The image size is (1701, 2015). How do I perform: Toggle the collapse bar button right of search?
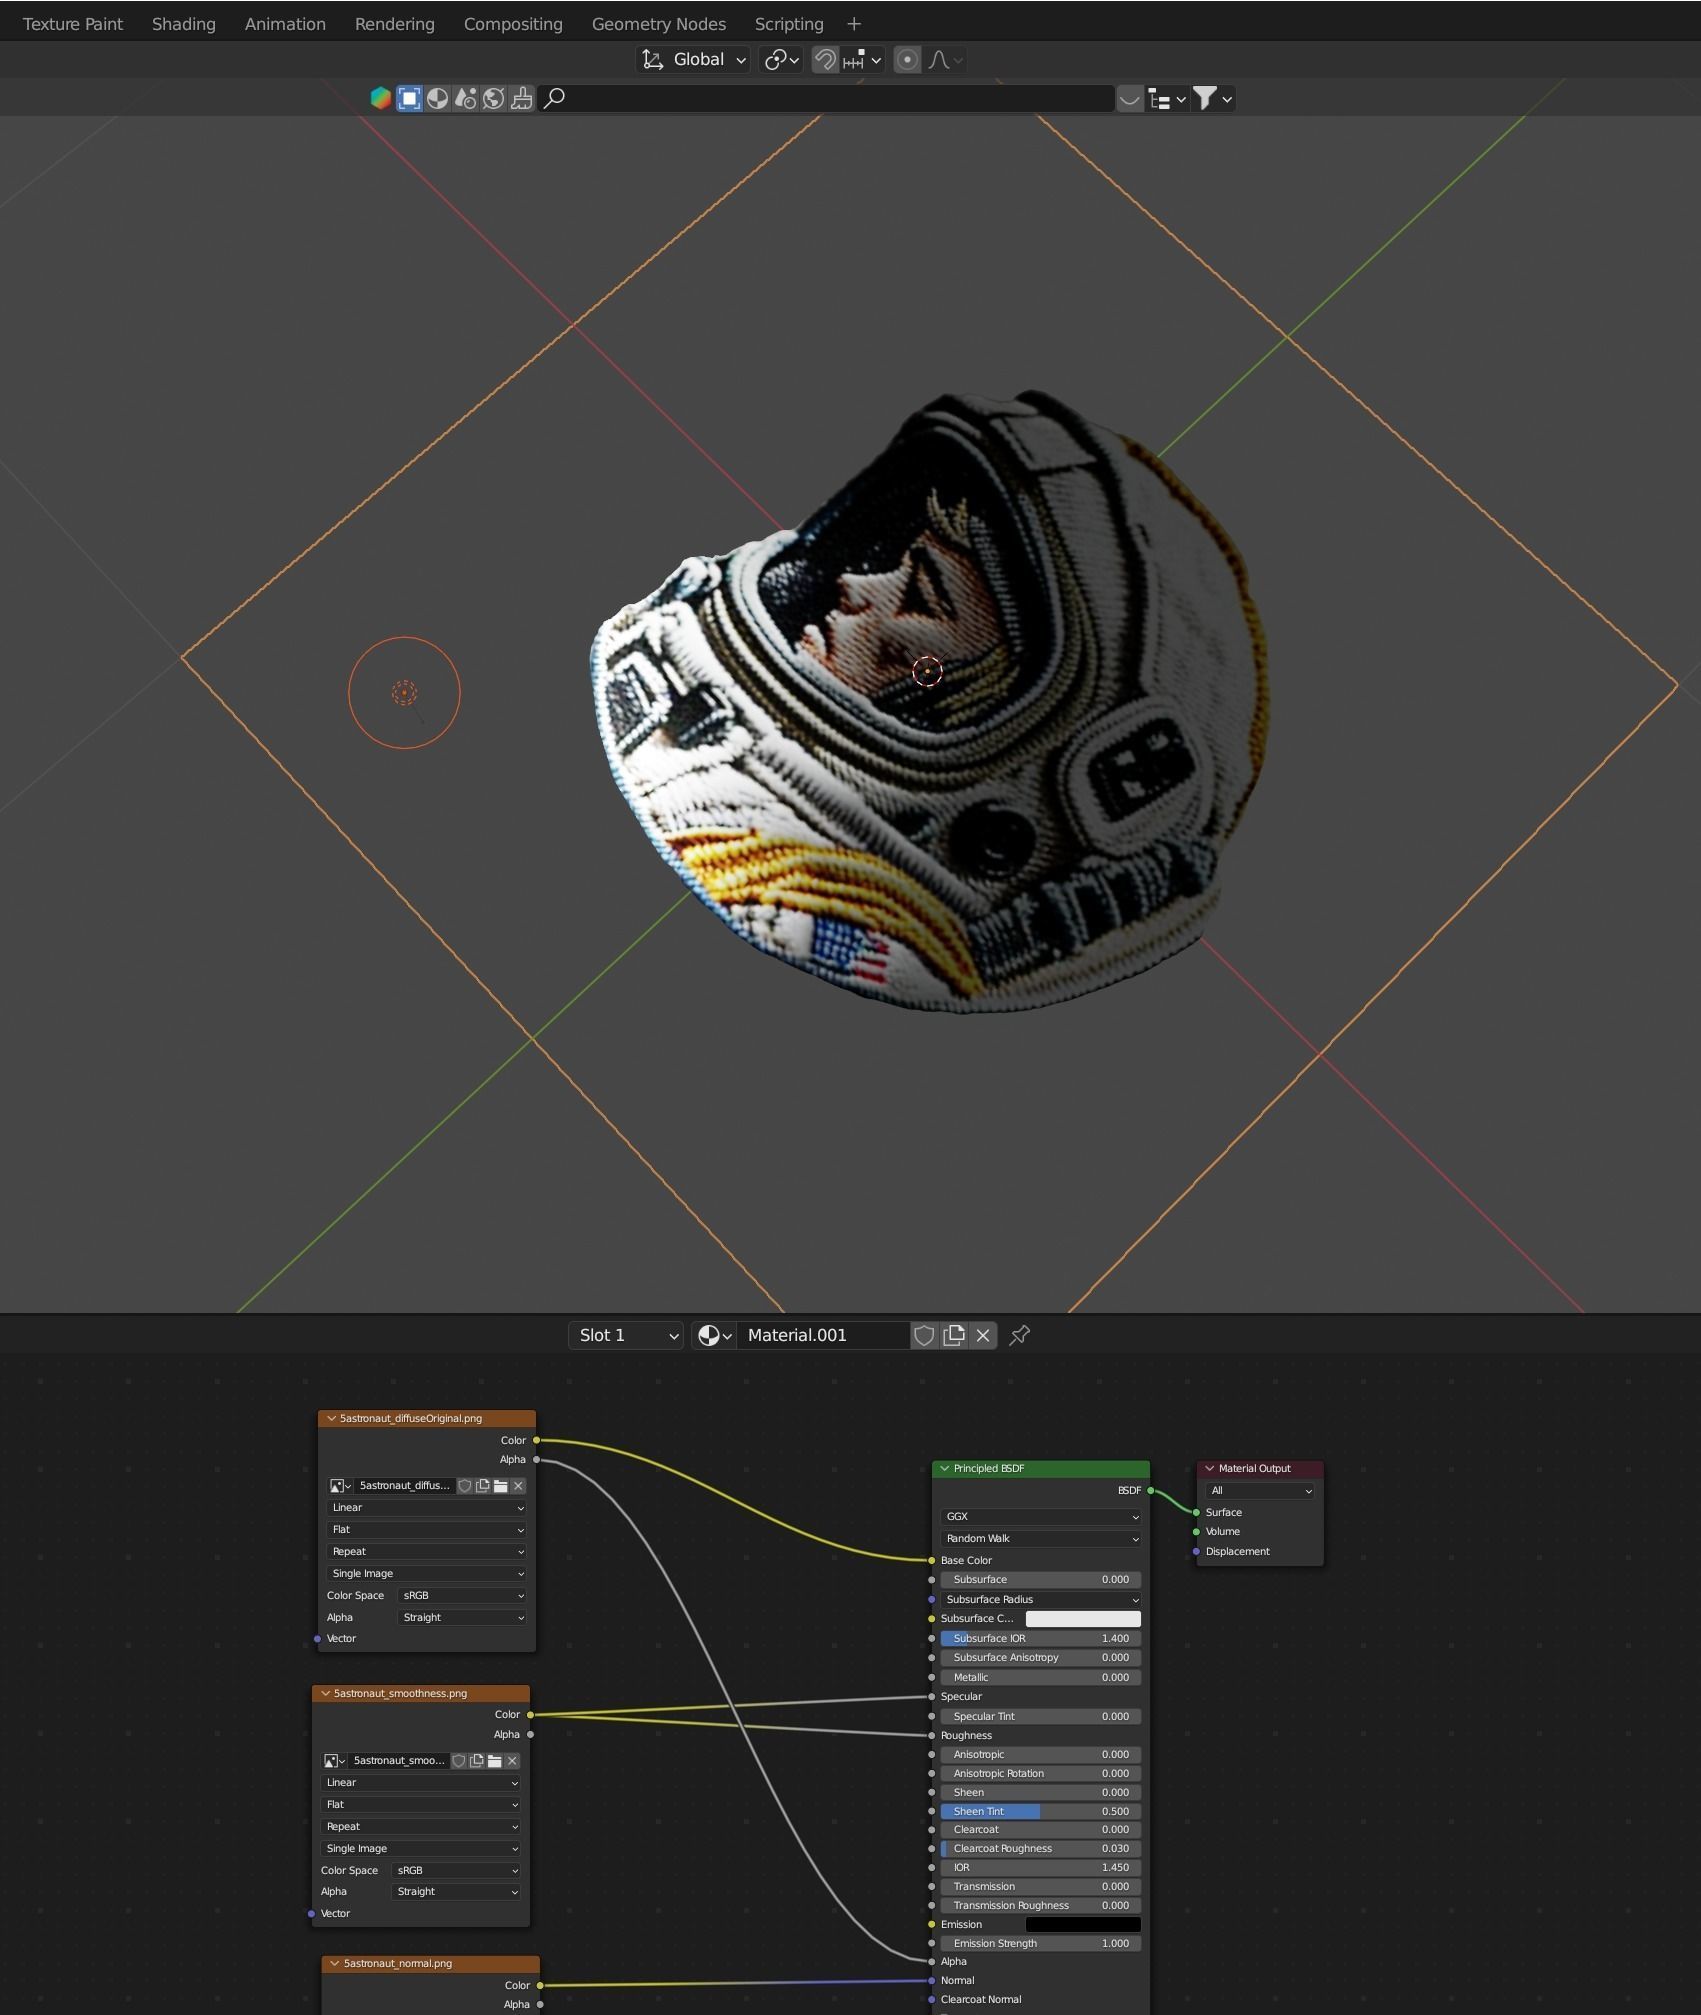[1129, 98]
